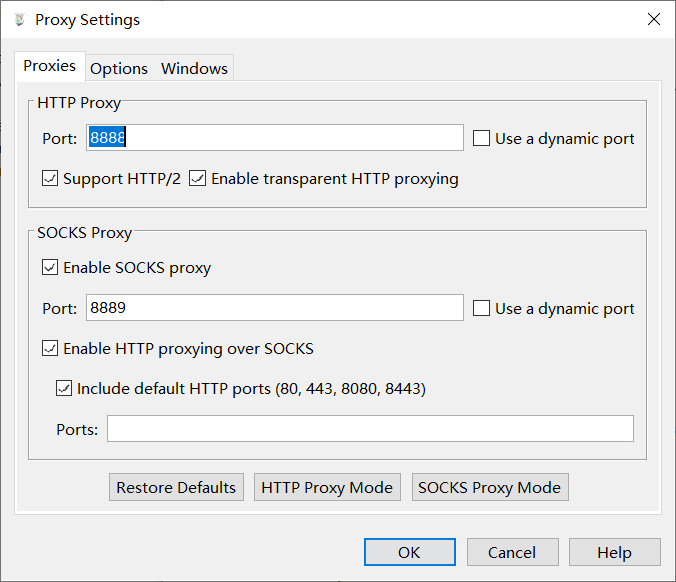This screenshot has width=676, height=582.
Task: Check dynamic port for SOCKS Proxy
Action: click(481, 309)
